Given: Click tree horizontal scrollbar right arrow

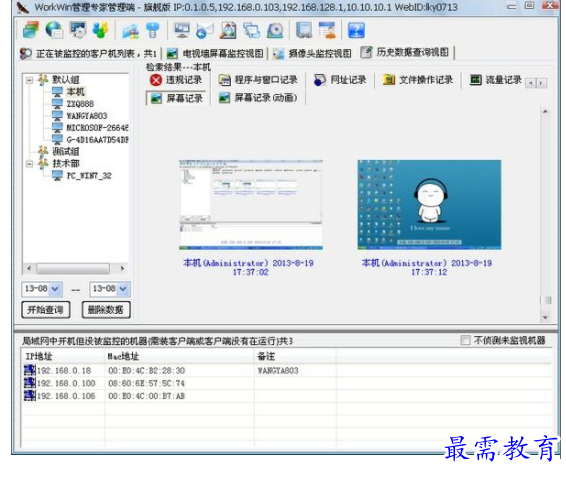Looking at the screenshot, I should click(x=123, y=269).
